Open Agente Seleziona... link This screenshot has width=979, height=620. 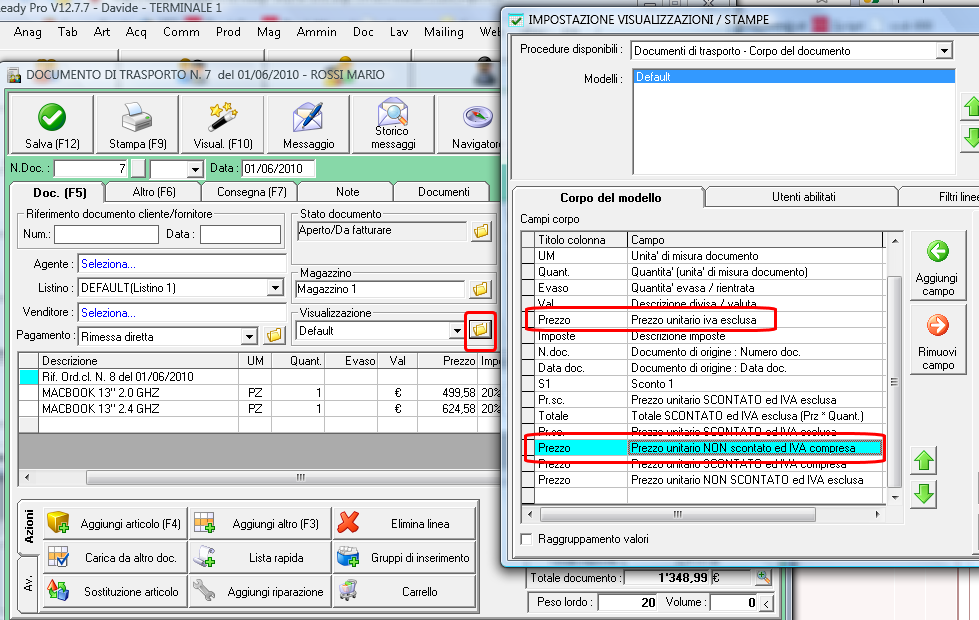pos(108,264)
